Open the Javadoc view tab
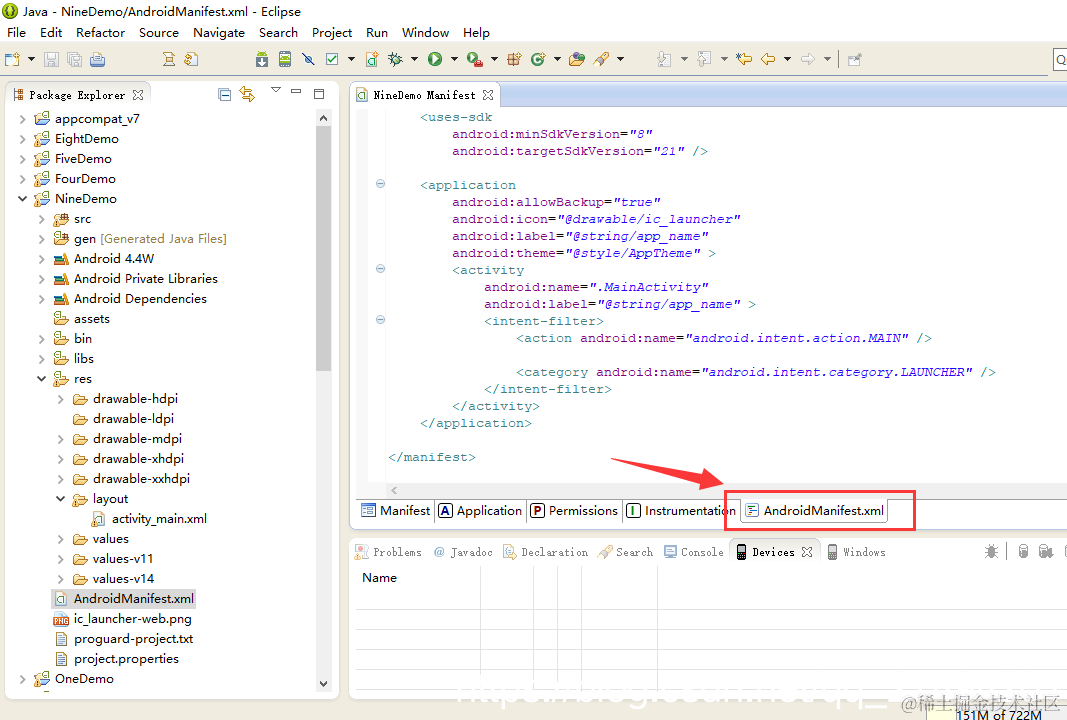Screen dimensions: 1067x720 point(463,552)
